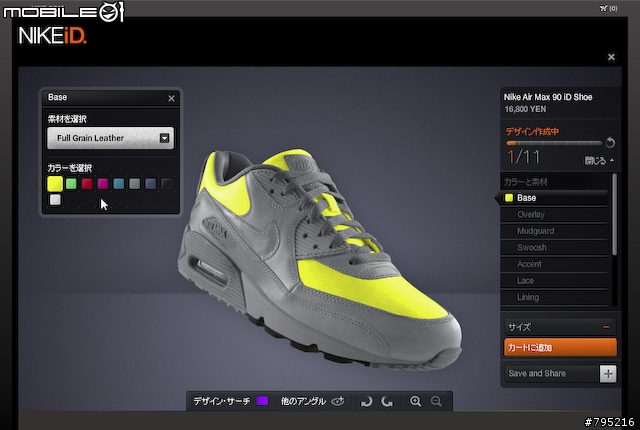Click the design progress bar
Image resolution: width=640 pixels, height=430 pixels.
tap(554, 143)
